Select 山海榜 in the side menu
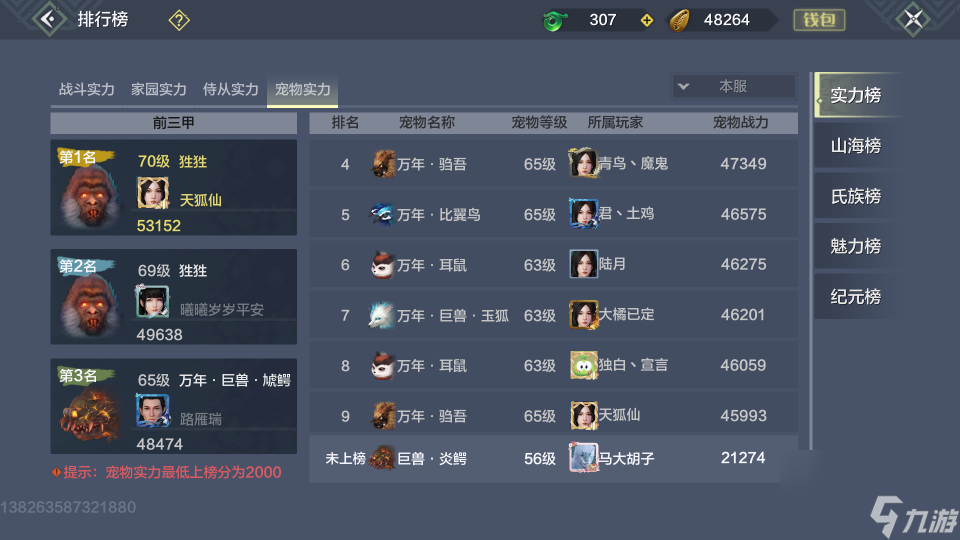This screenshot has height=540, width=960. pyautogui.click(x=855, y=146)
